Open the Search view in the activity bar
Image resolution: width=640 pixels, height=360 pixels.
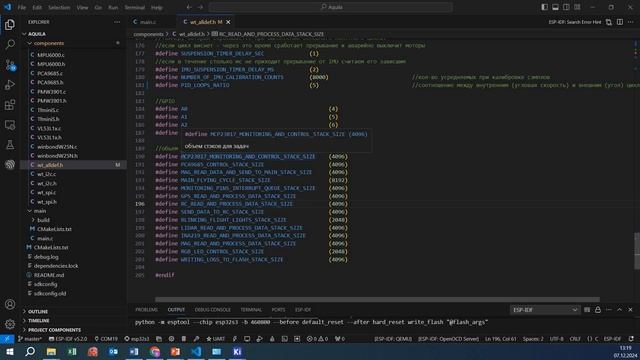(x=10, y=44)
